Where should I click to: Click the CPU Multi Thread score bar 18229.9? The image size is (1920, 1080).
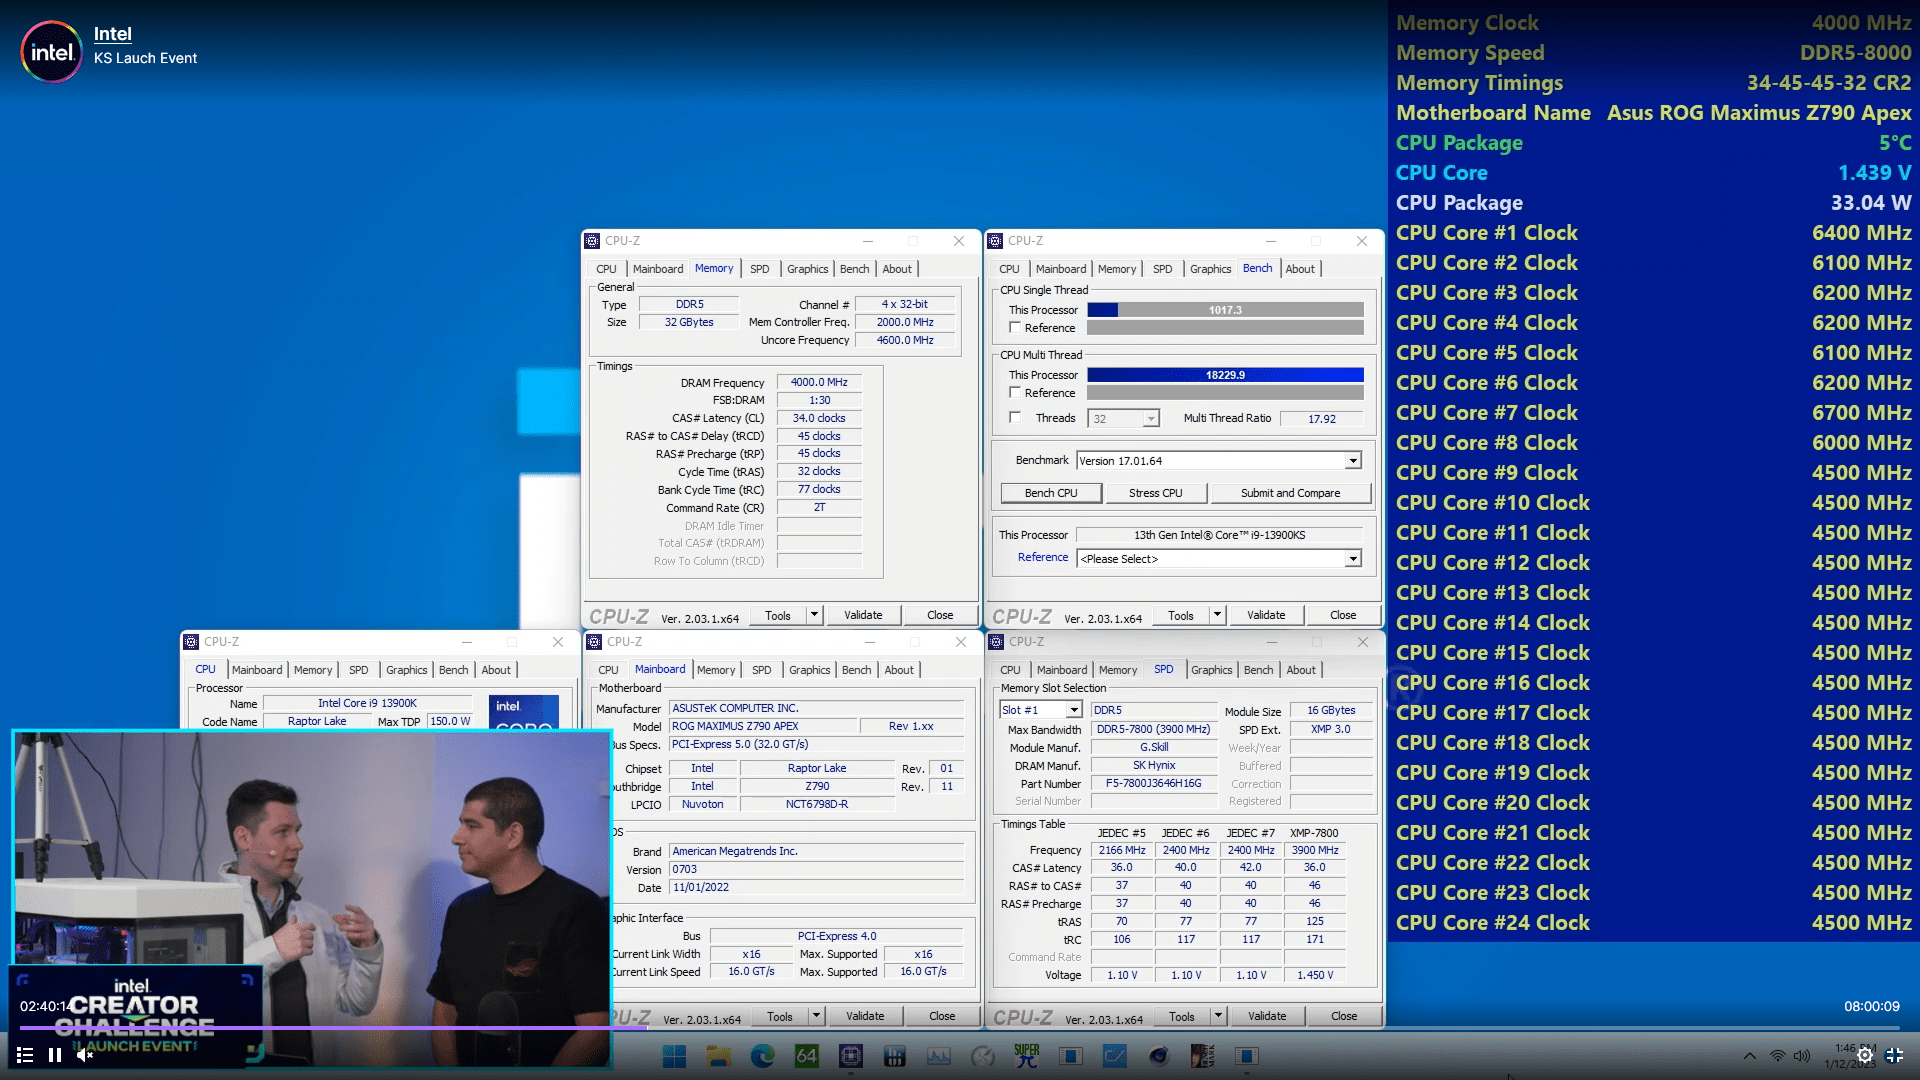pyautogui.click(x=1225, y=375)
